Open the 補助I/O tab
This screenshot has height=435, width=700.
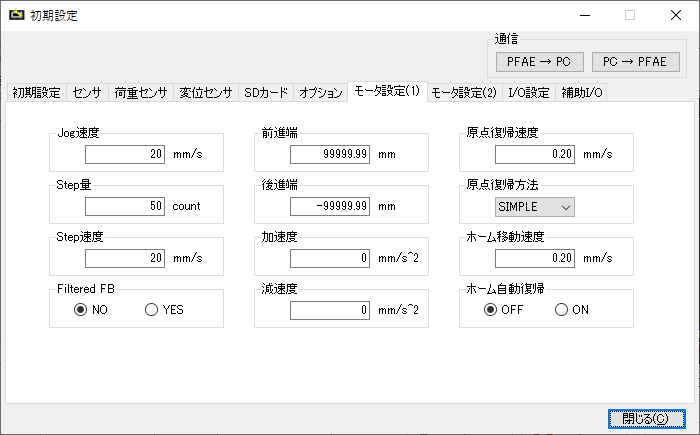pos(582,92)
